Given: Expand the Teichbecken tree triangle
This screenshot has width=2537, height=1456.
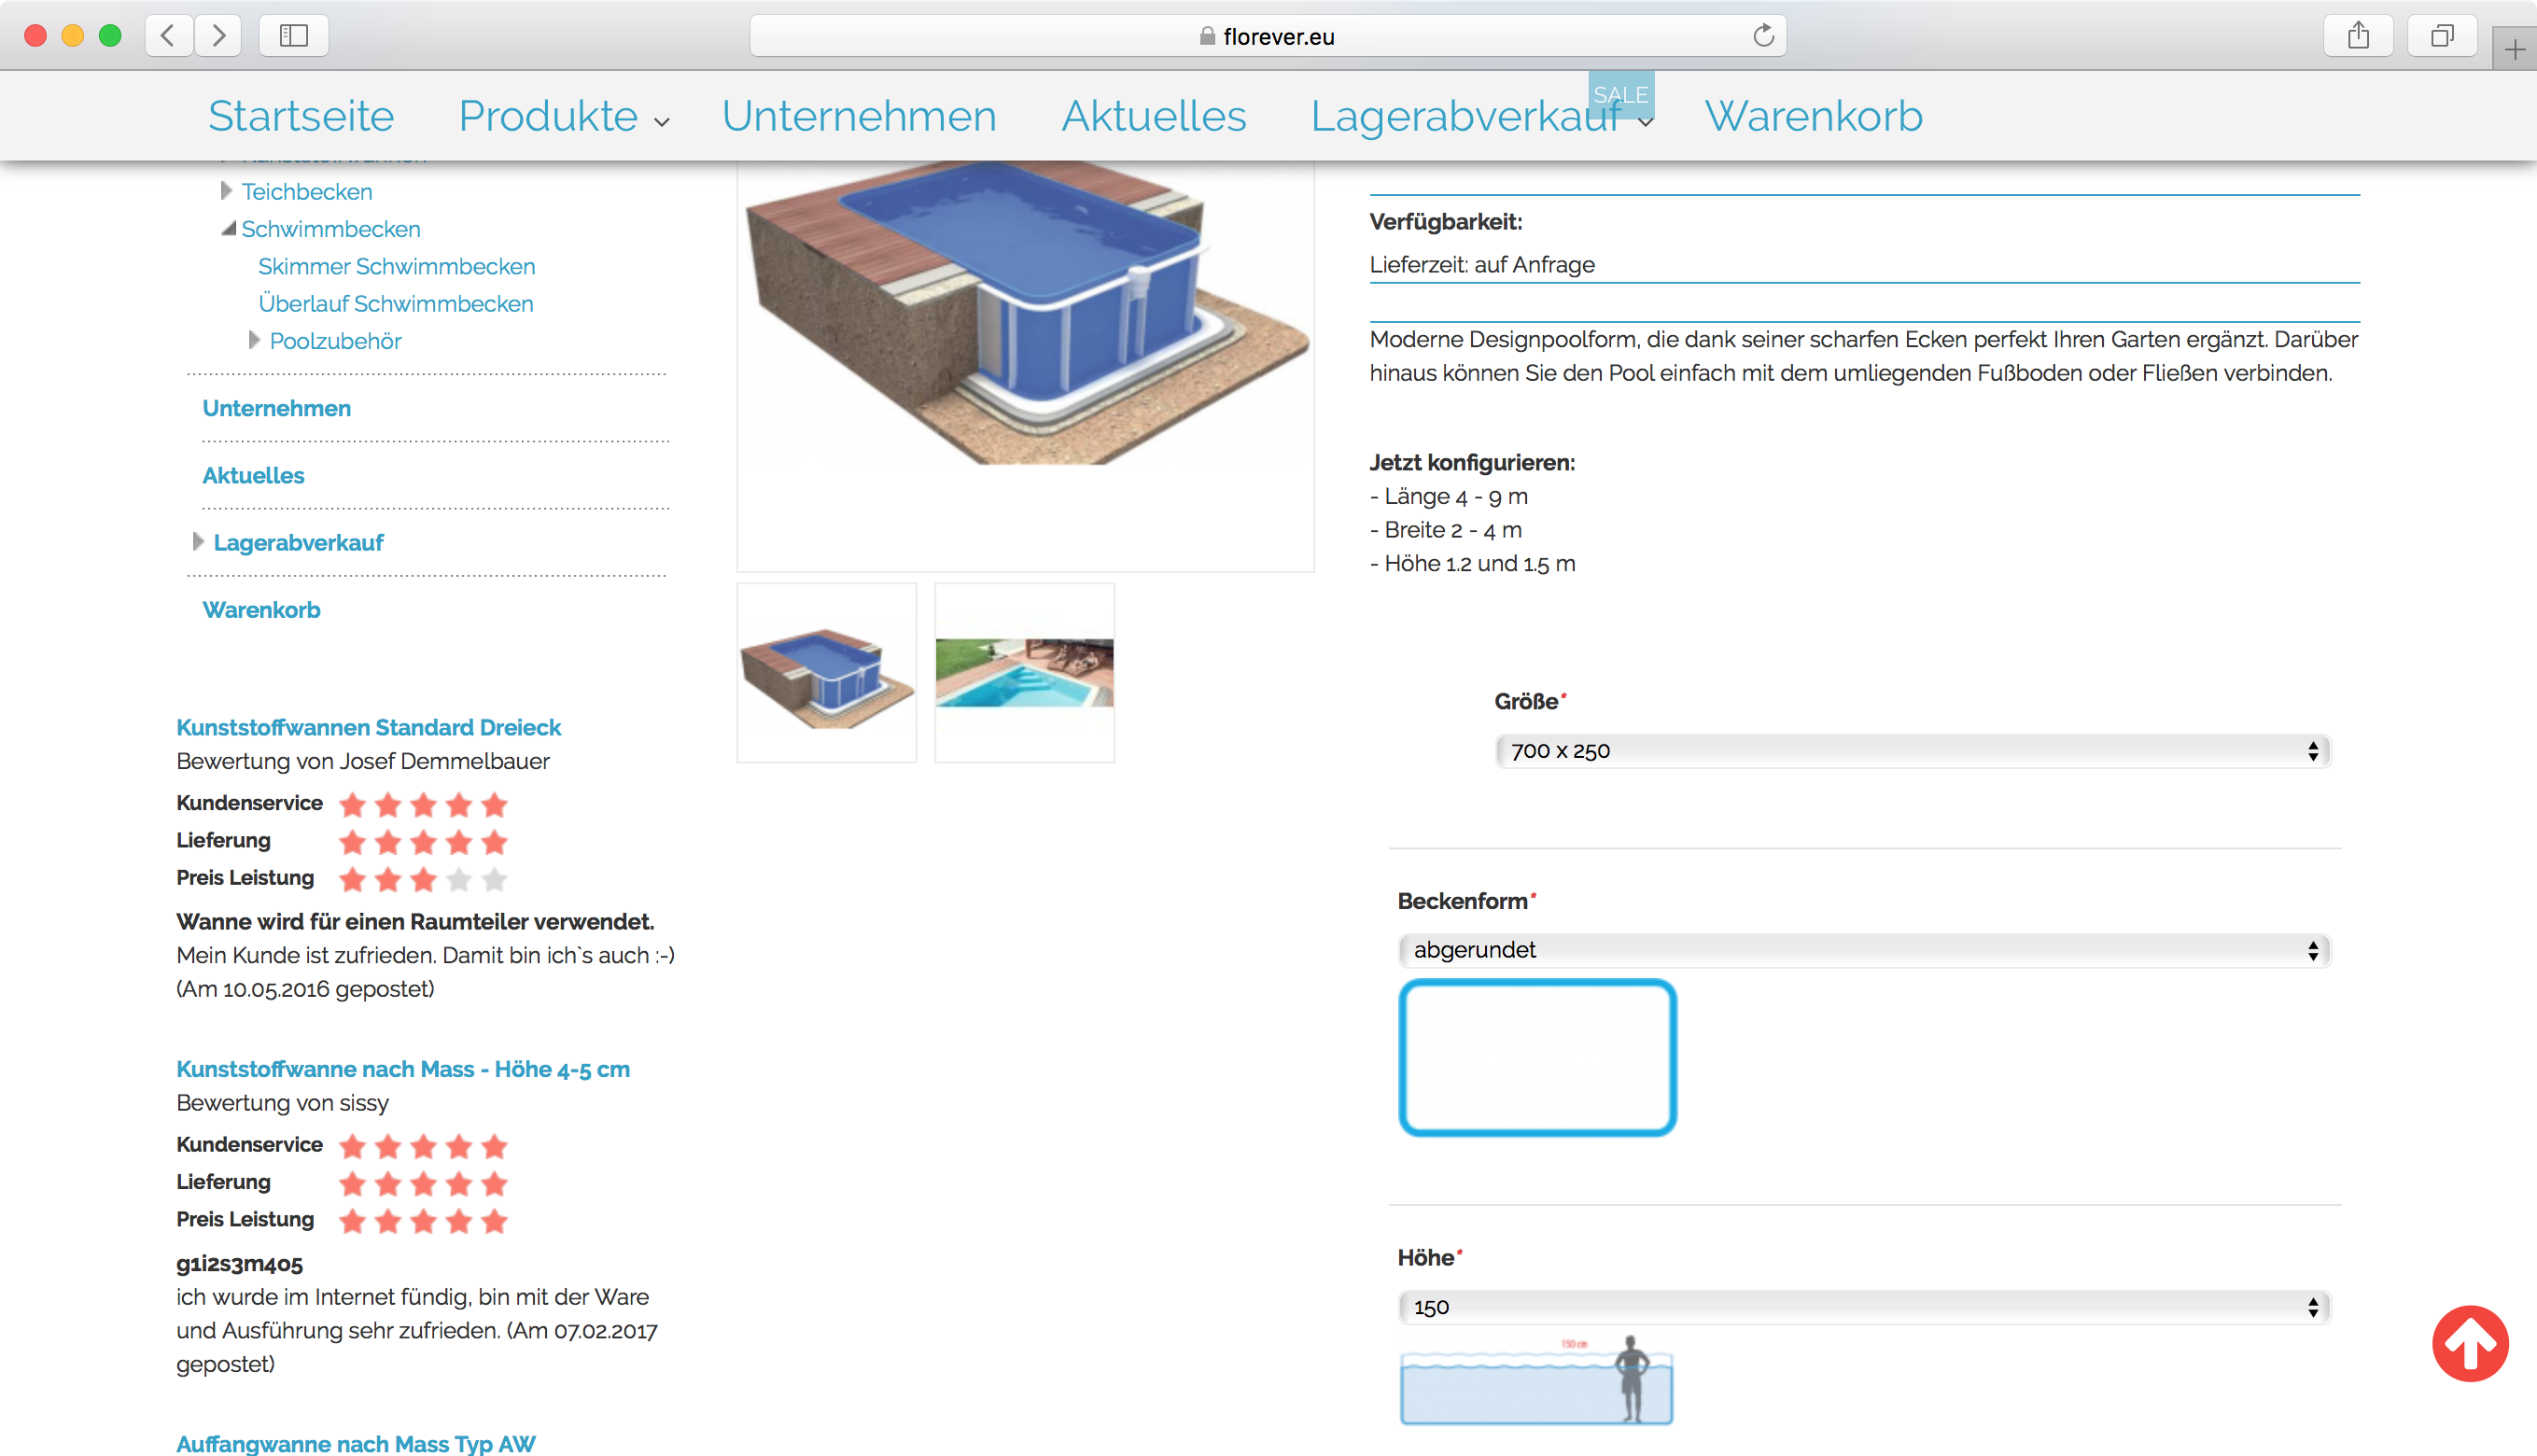Looking at the screenshot, I should tap(226, 190).
